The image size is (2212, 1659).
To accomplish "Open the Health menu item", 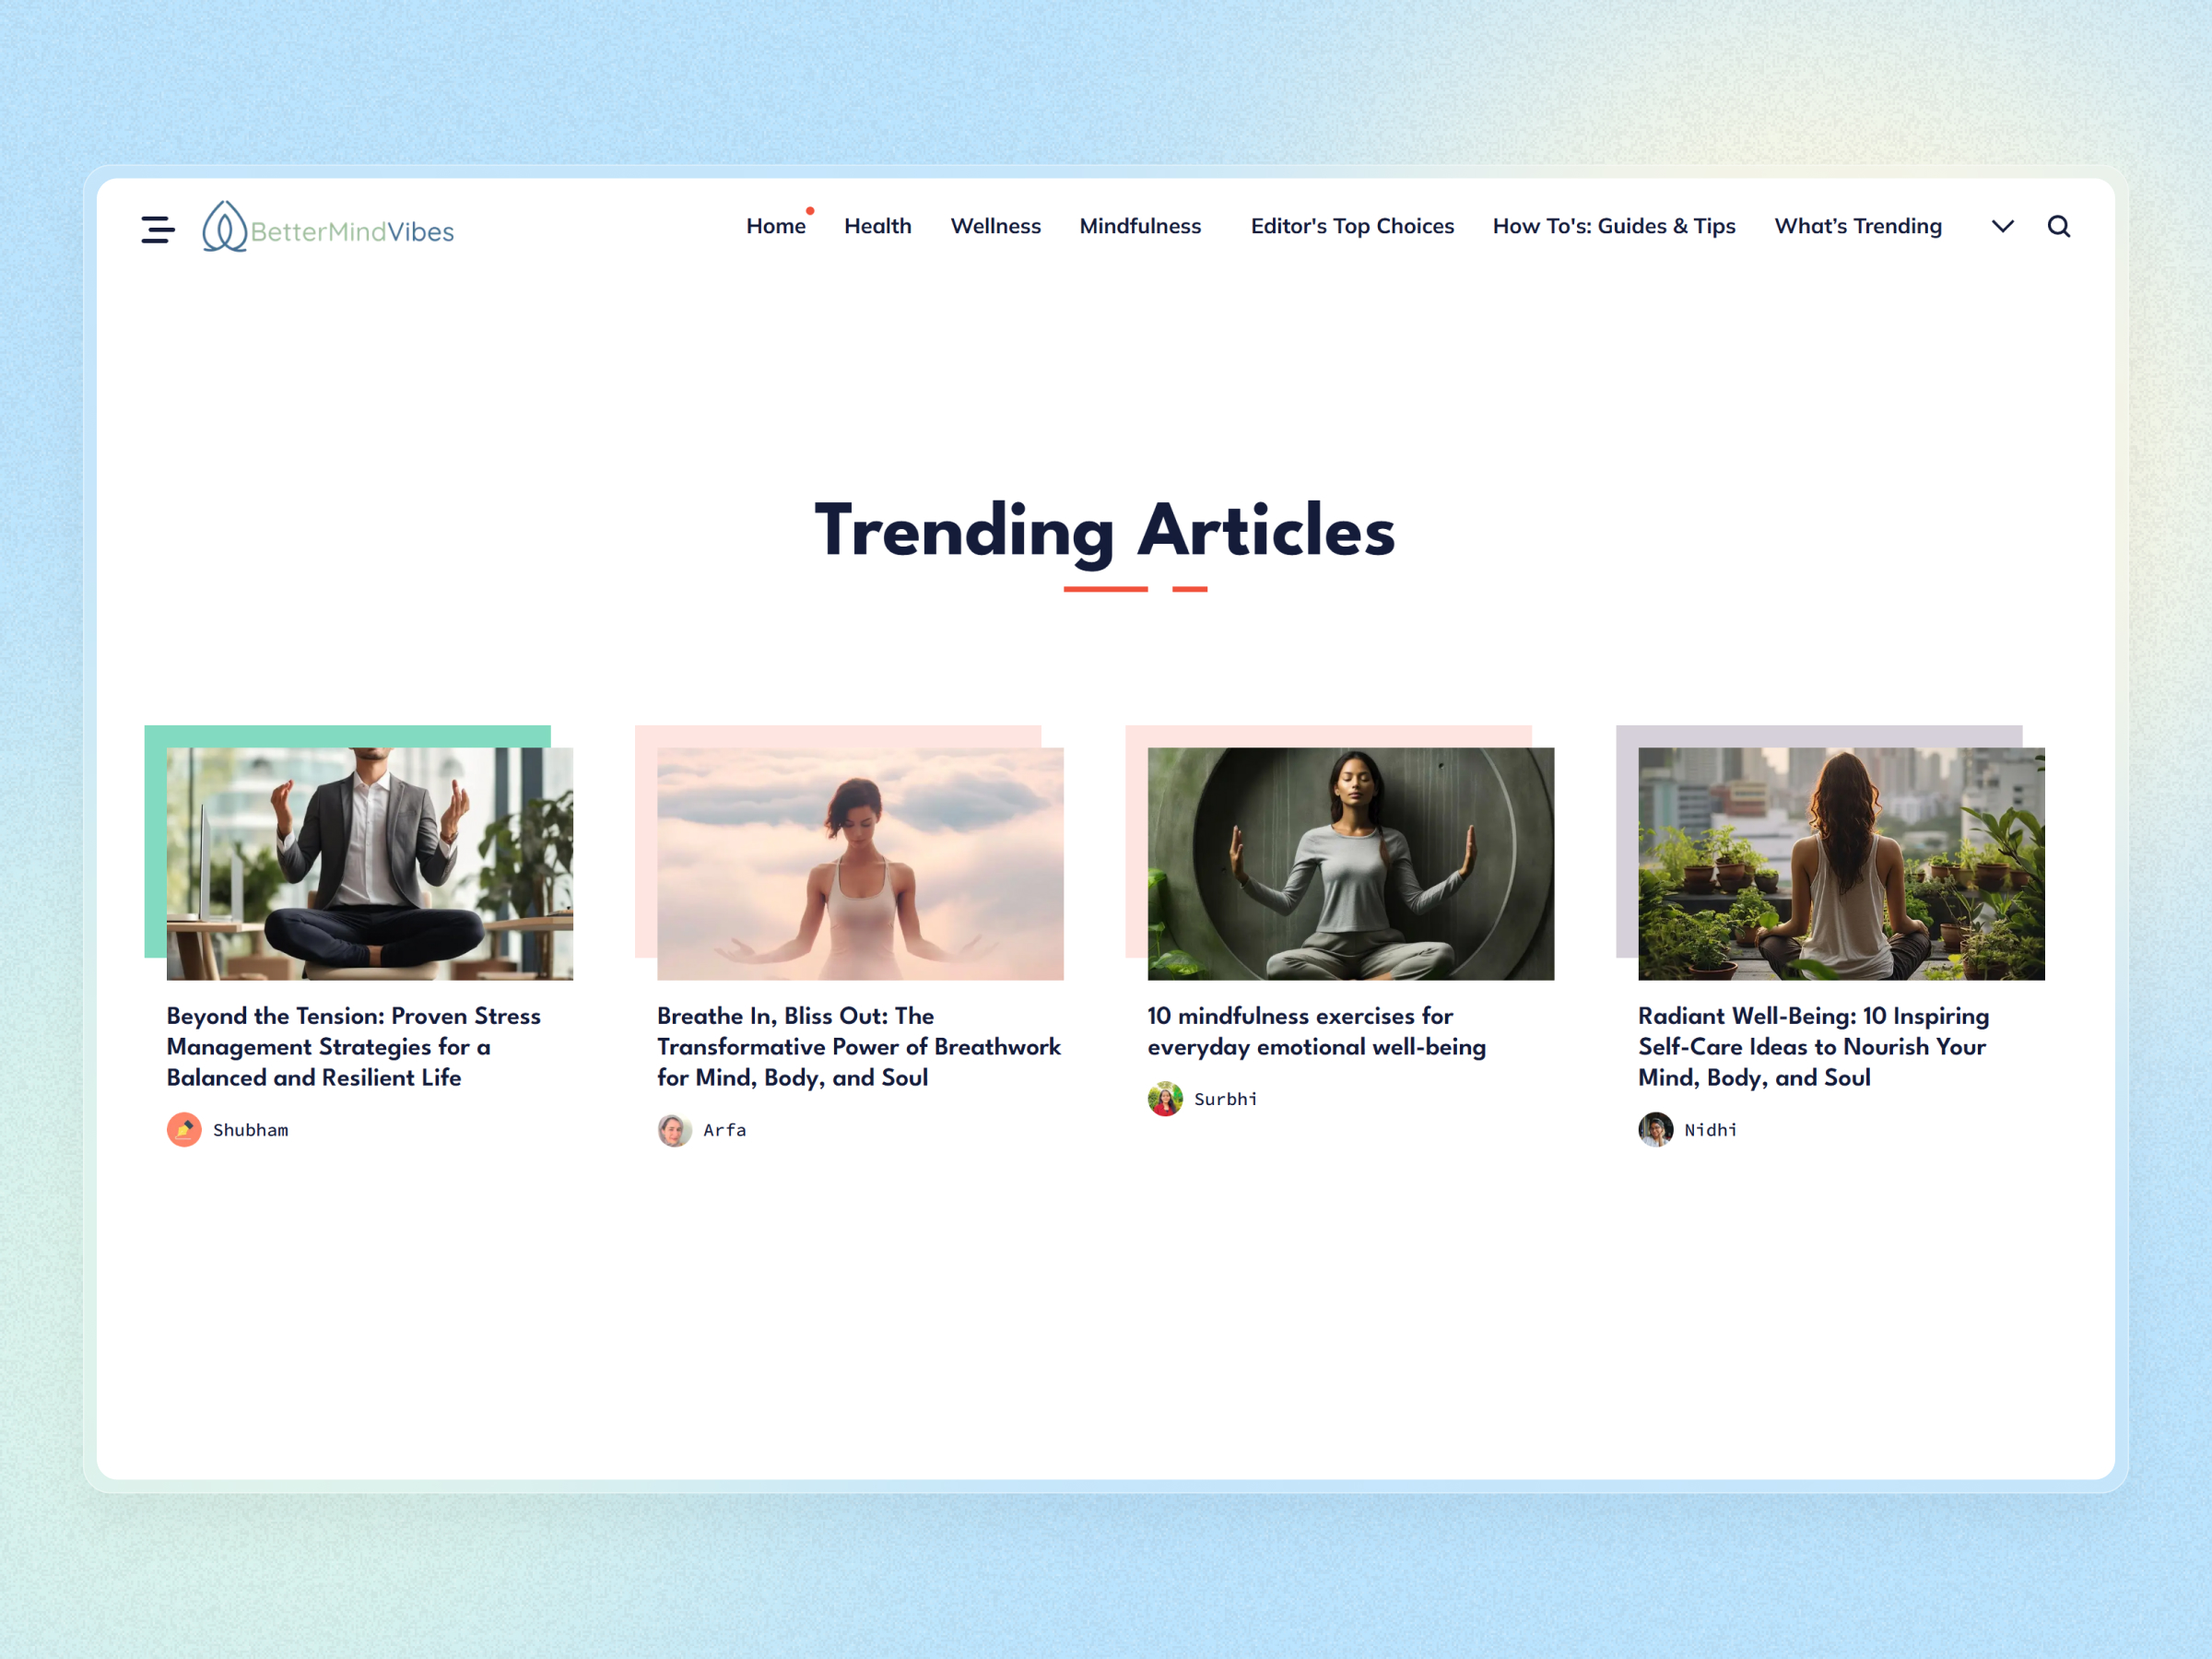I will coord(877,227).
